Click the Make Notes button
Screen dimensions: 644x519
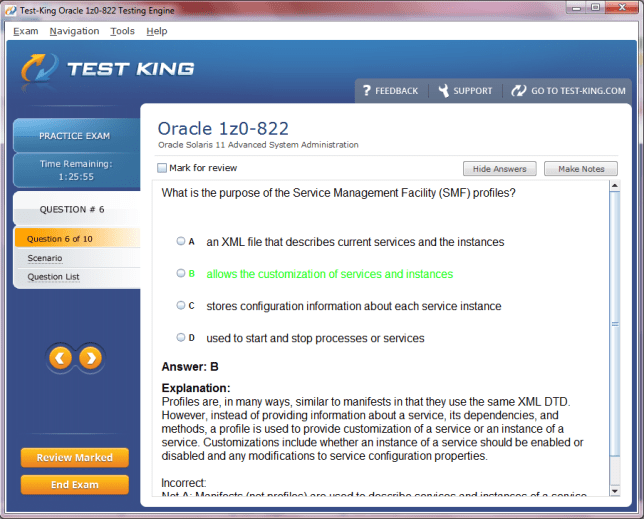pos(581,169)
